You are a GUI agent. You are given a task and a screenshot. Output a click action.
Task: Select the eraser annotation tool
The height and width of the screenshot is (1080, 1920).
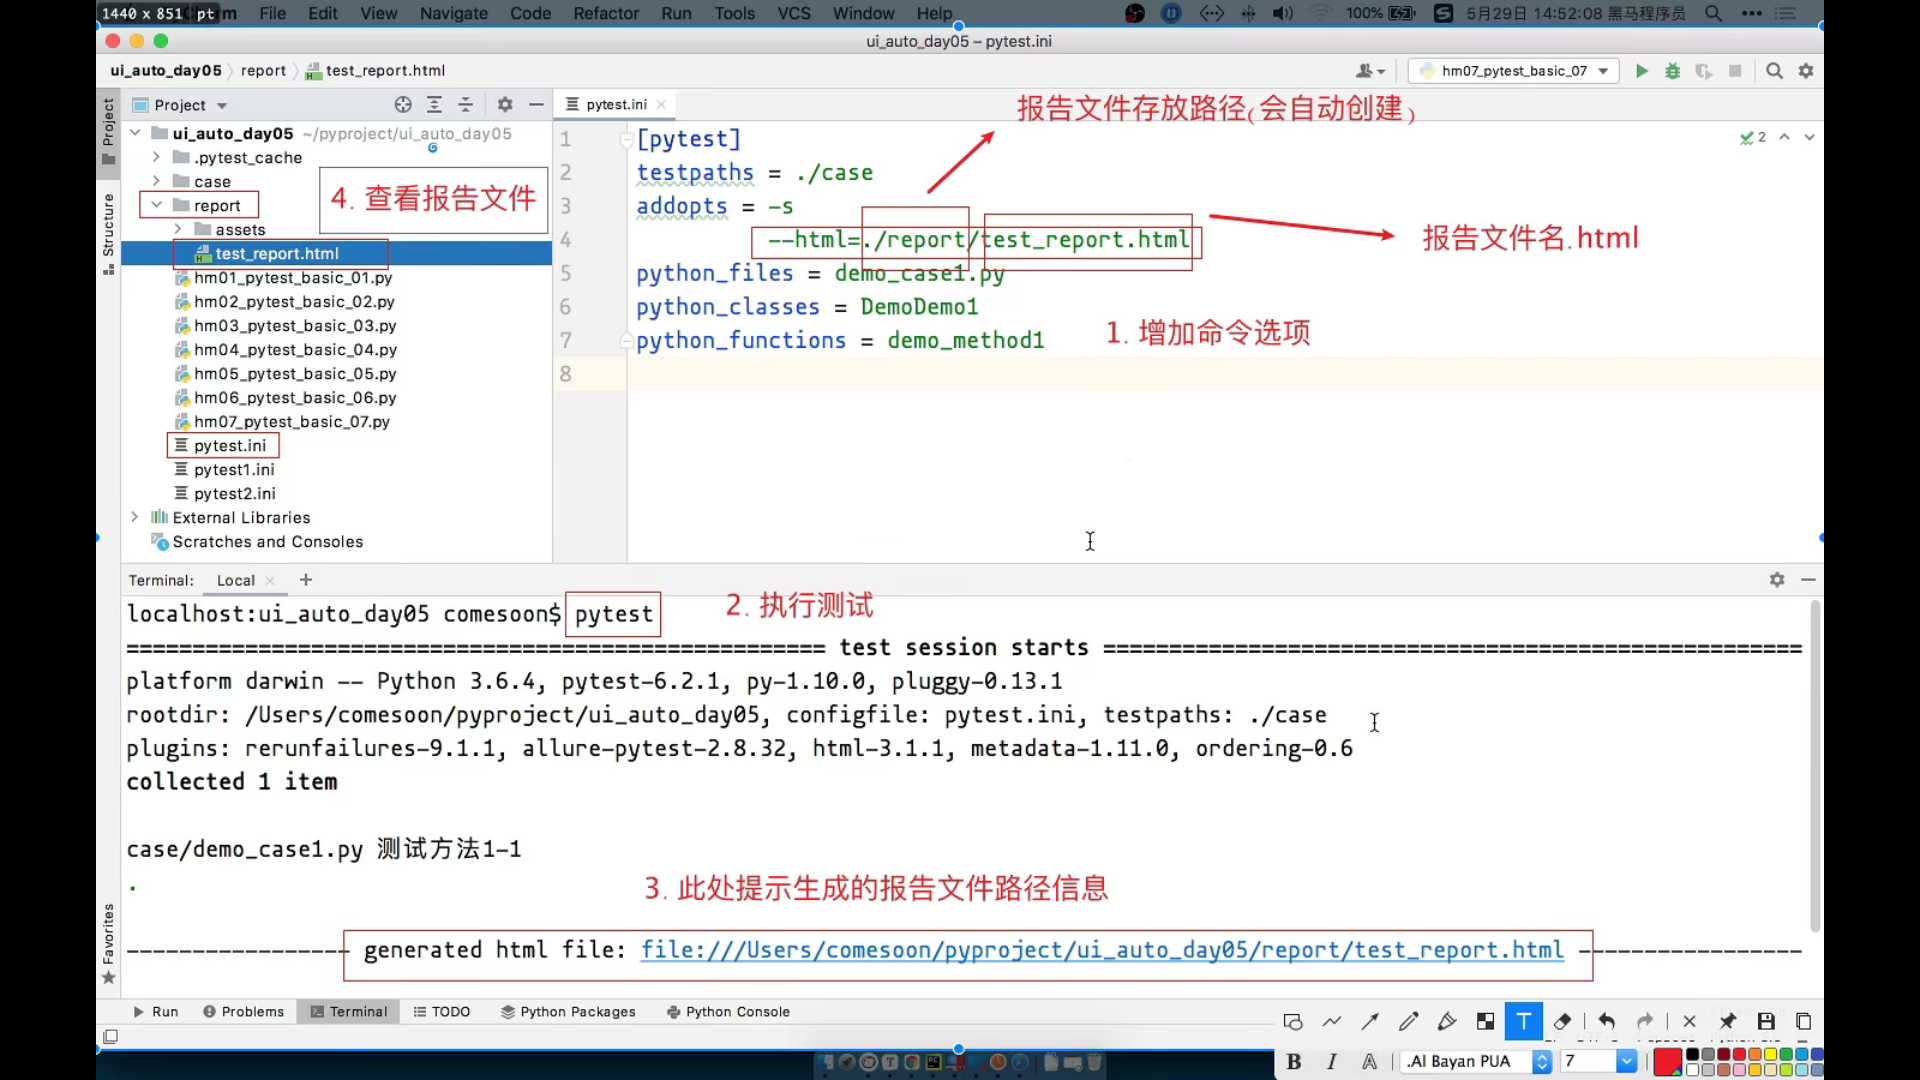coord(1562,1021)
